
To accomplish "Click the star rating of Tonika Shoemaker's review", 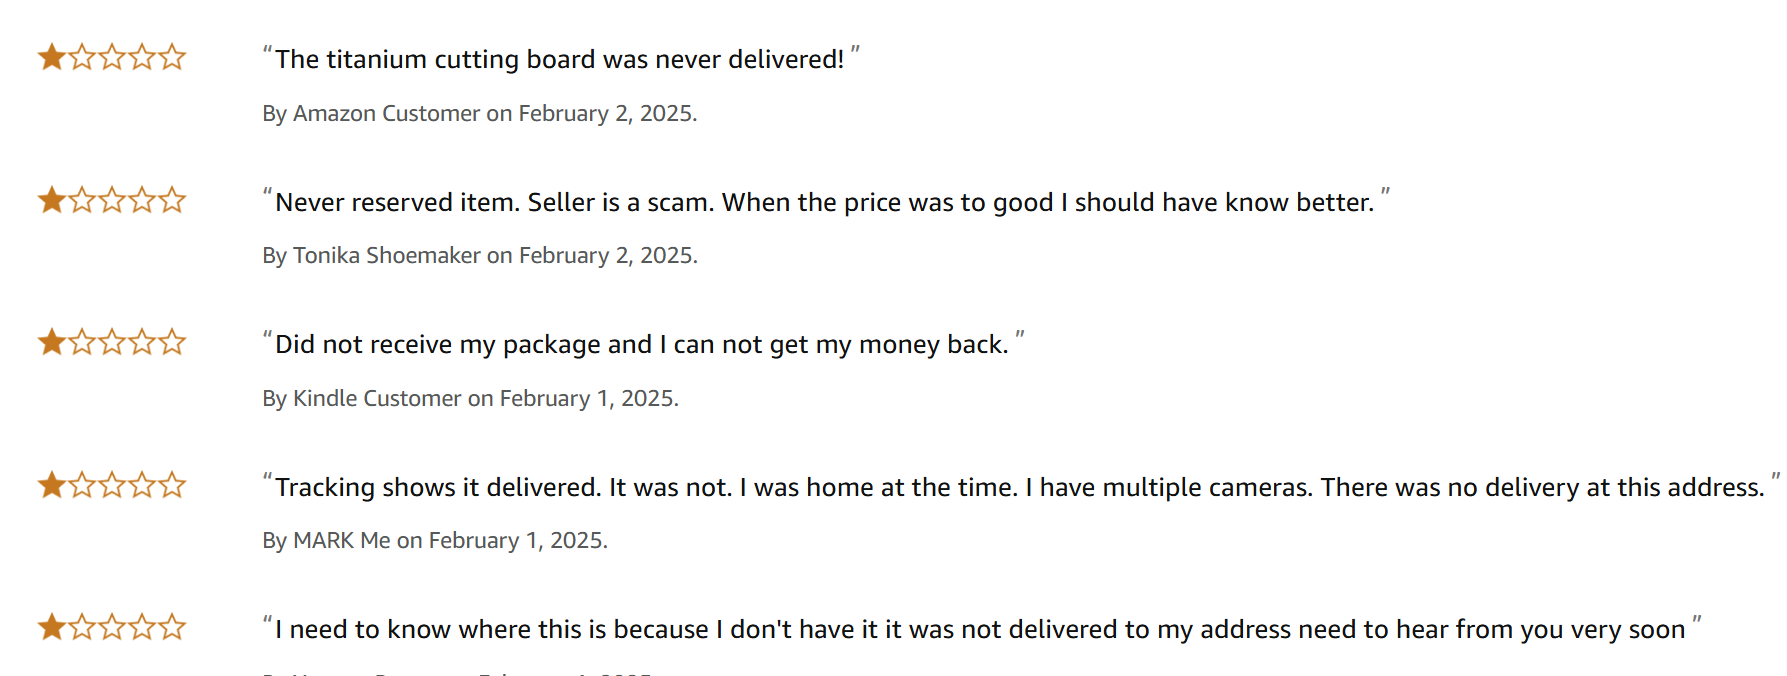I will click(112, 200).
